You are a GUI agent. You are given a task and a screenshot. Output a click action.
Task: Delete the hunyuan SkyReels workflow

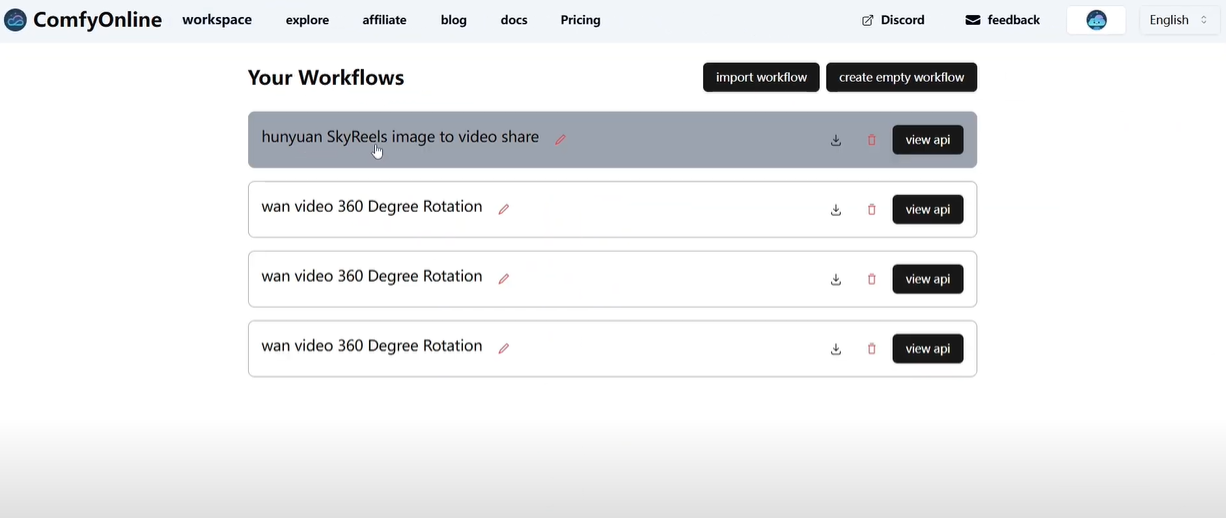click(871, 140)
